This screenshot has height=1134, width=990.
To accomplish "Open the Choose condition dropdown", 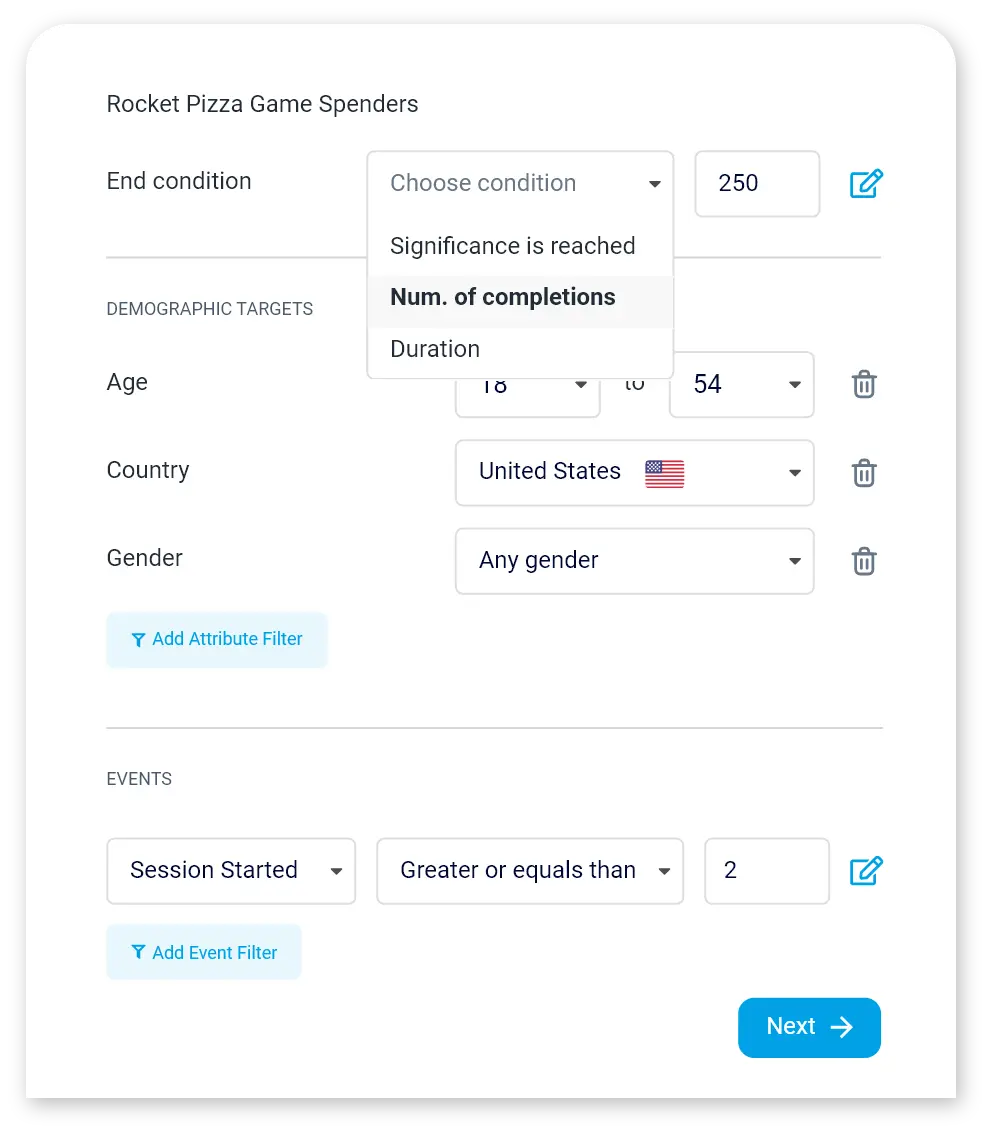I will (520, 184).
